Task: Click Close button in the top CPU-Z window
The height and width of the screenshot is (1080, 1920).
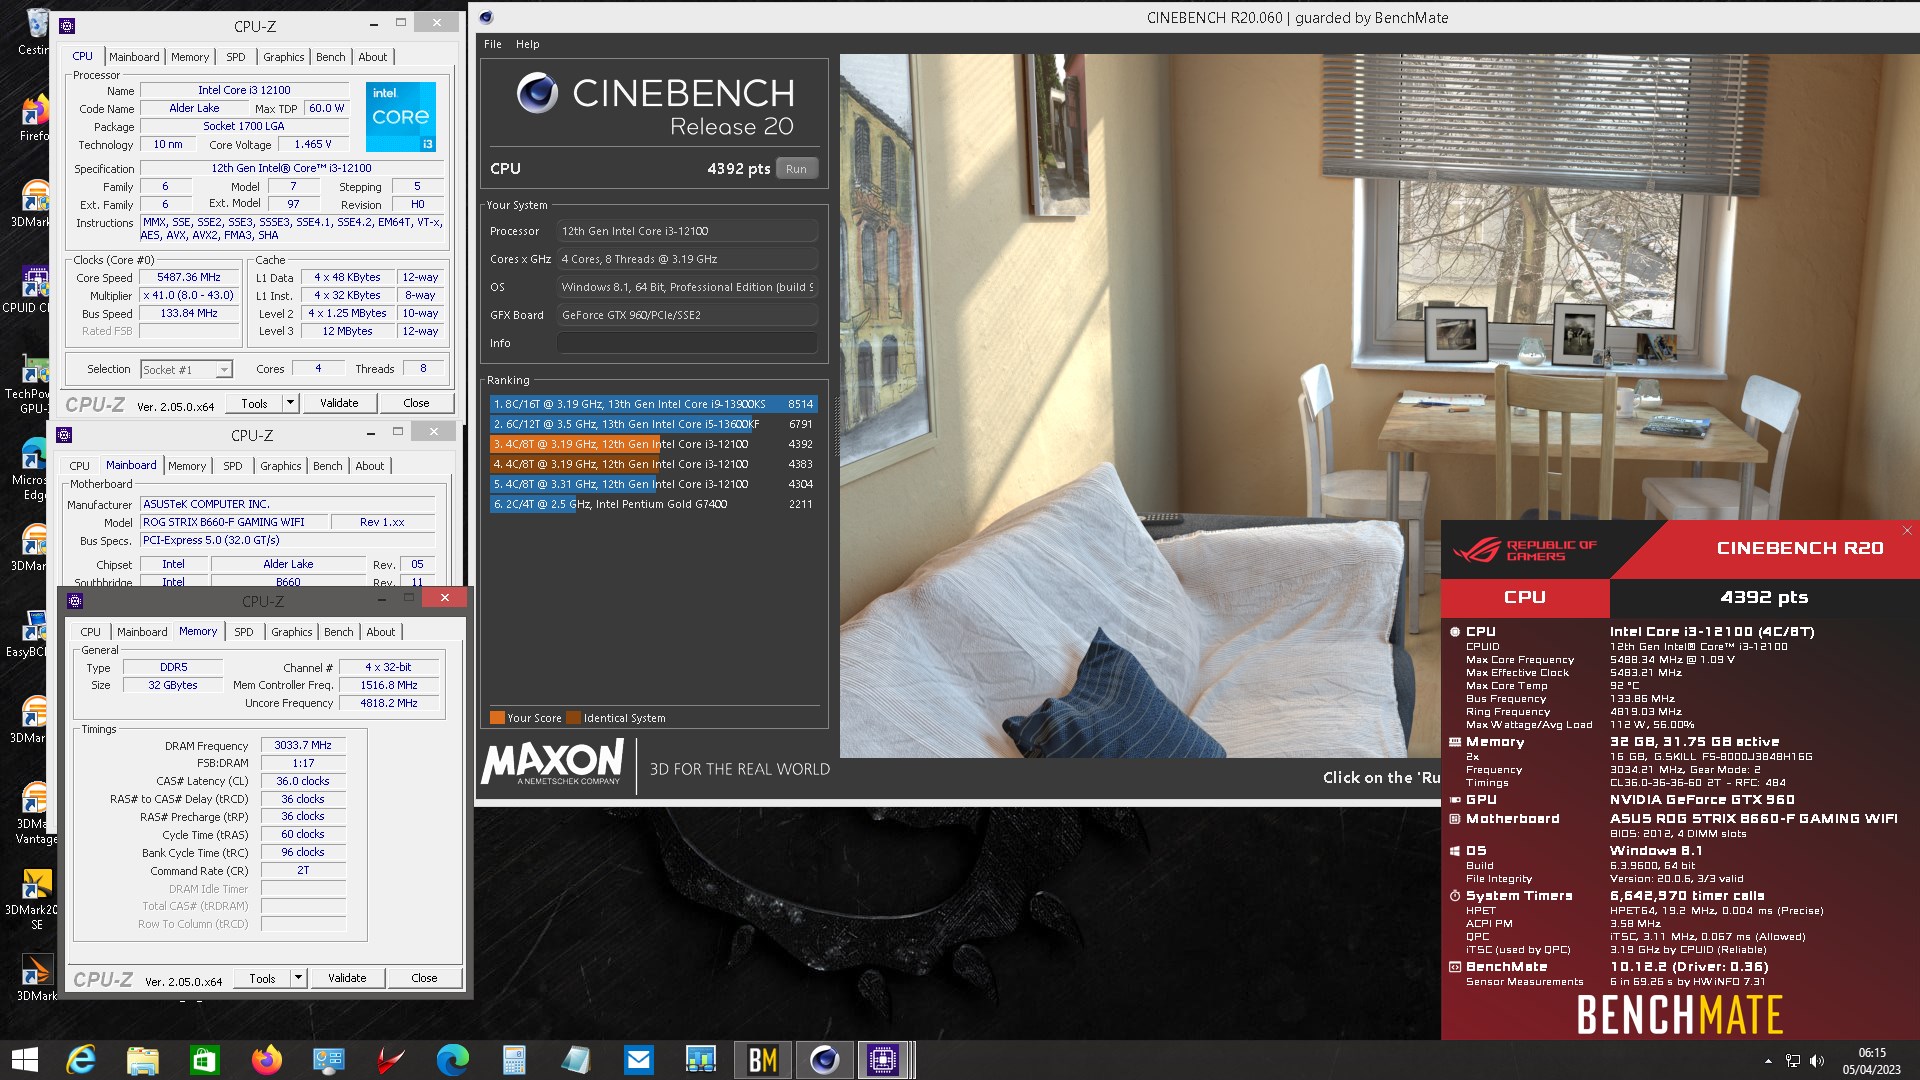Action: [417, 403]
